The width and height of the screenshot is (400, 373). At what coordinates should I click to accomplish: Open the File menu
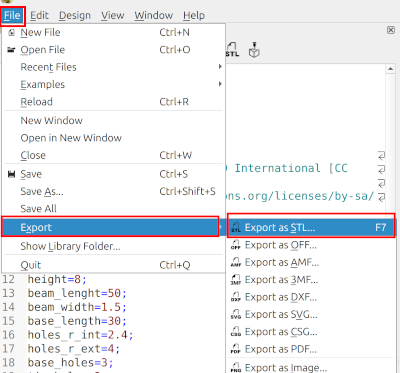click(x=12, y=16)
